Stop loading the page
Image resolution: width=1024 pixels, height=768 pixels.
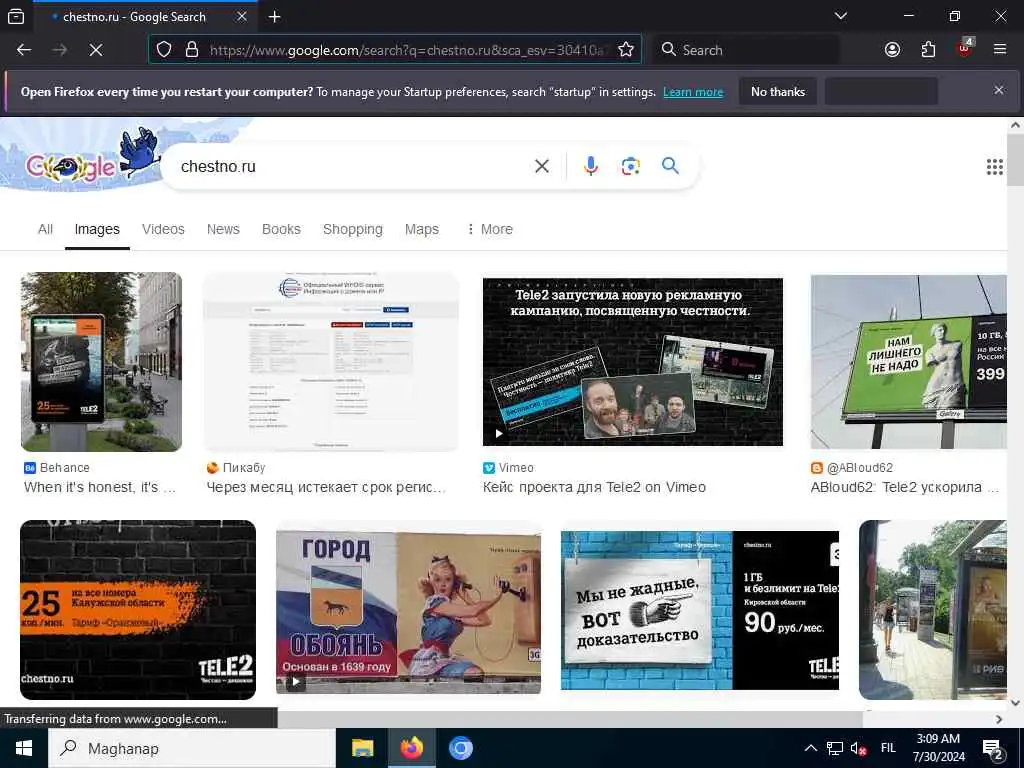[95, 50]
